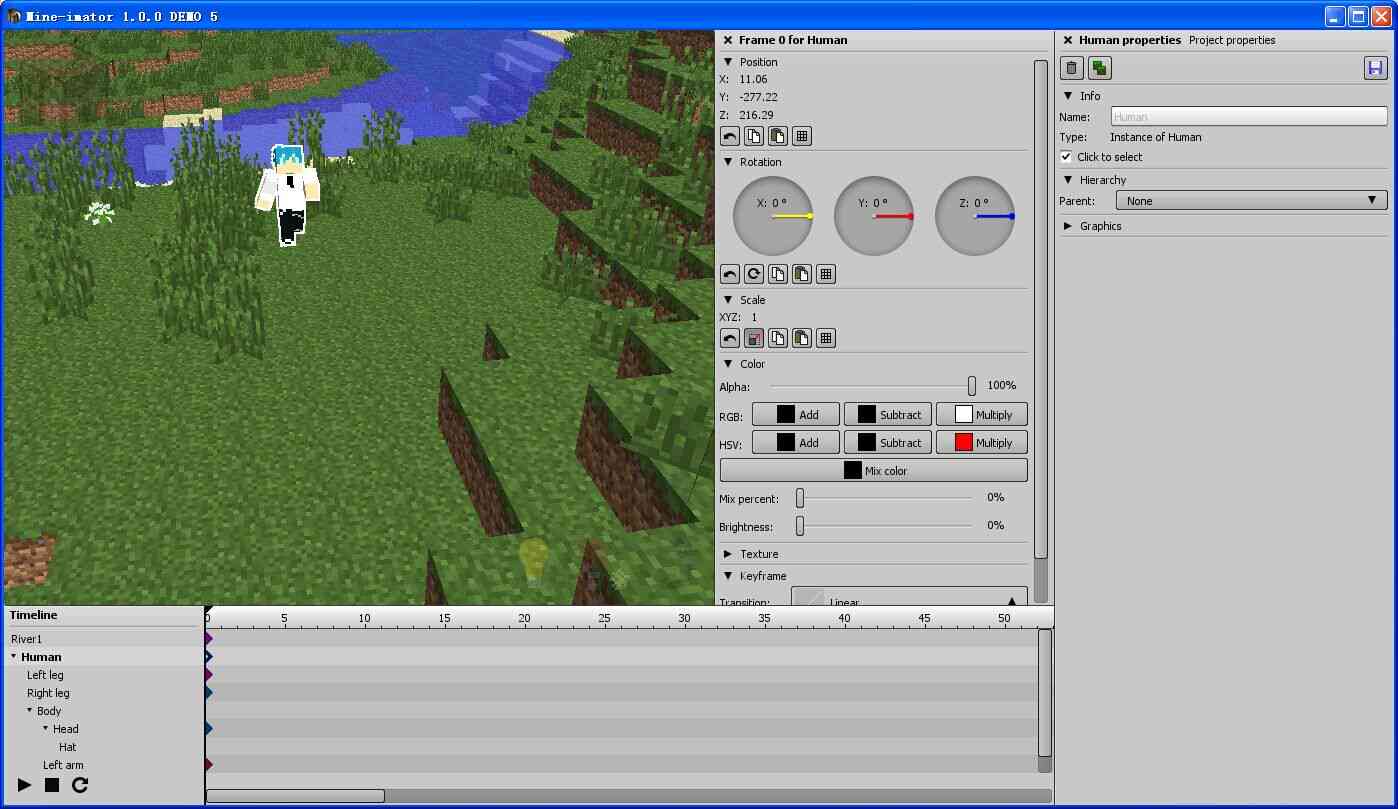Screen dimensions: 1398x809
Task: Open grid icon in Rotation section
Action: (x=826, y=274)
